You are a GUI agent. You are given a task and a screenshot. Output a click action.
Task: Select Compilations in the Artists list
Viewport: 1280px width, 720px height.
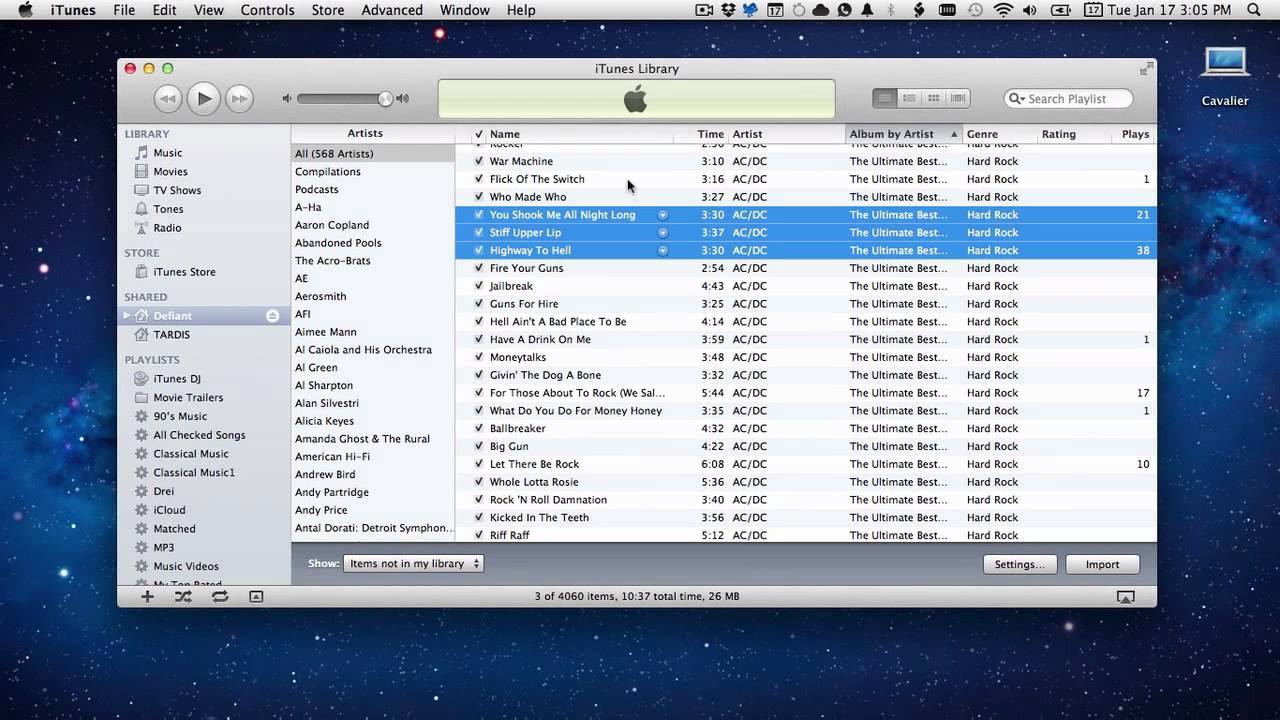(x=371, y=172)
